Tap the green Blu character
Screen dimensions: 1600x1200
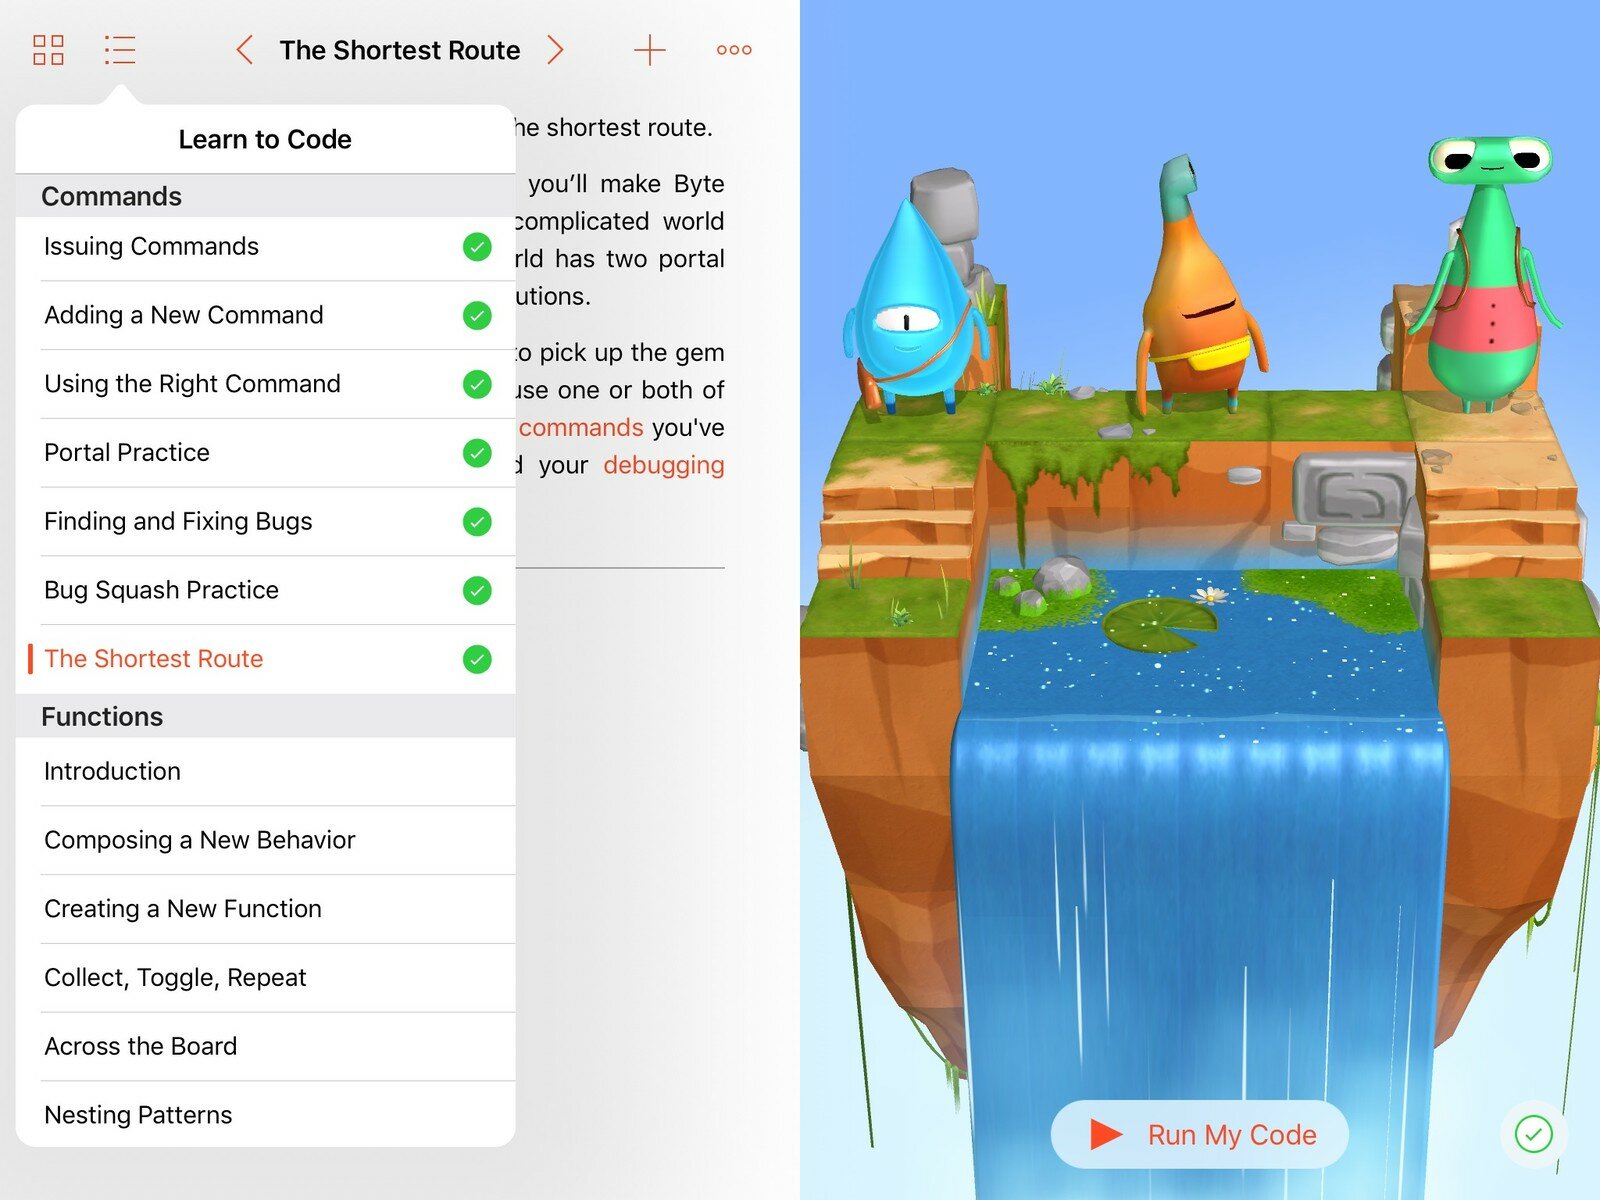(1487, 275)
